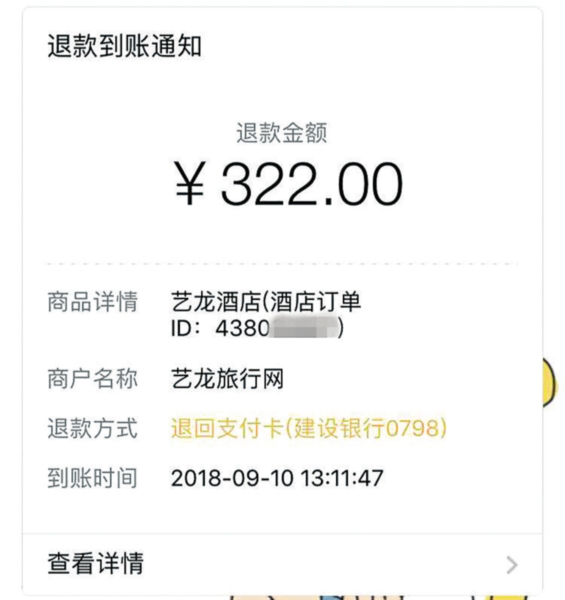Tap the chevron arrow beside 查看详情
Image resolution: width=565 pixels, height=600 pixels.
[x=511, y=565]
